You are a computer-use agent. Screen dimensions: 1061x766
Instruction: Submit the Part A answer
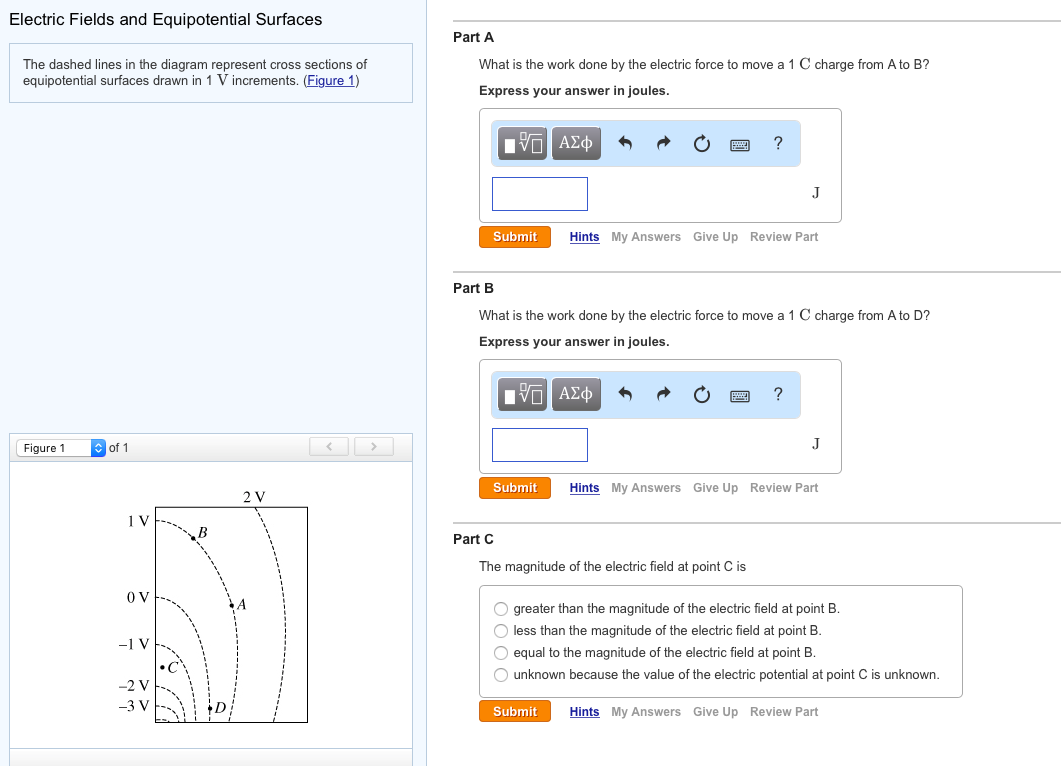pyautogui.click(x=514, y=237)
